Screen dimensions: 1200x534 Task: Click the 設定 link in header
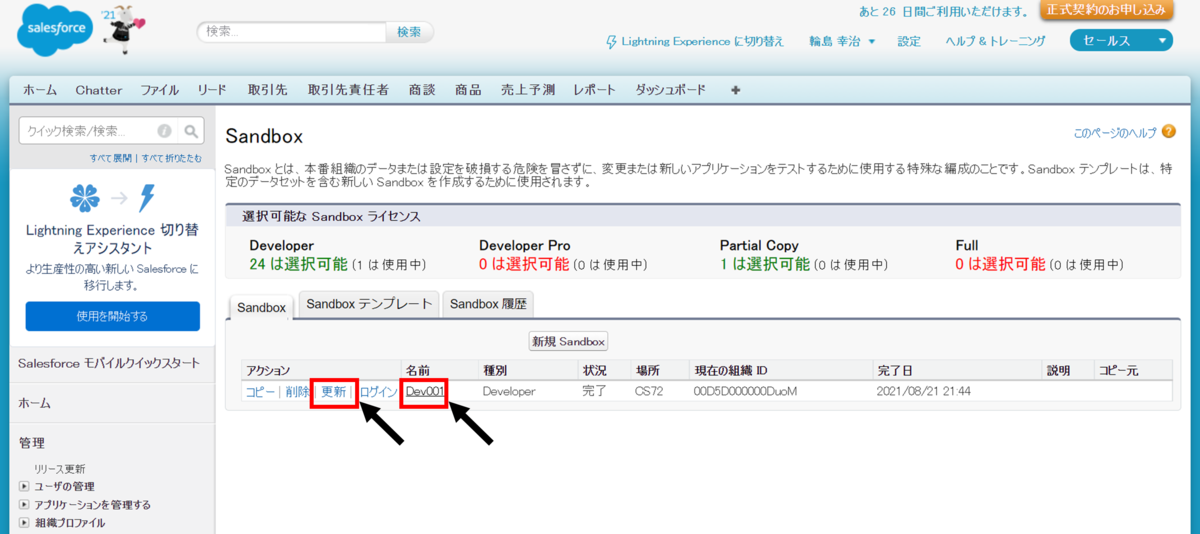[909, 41]
